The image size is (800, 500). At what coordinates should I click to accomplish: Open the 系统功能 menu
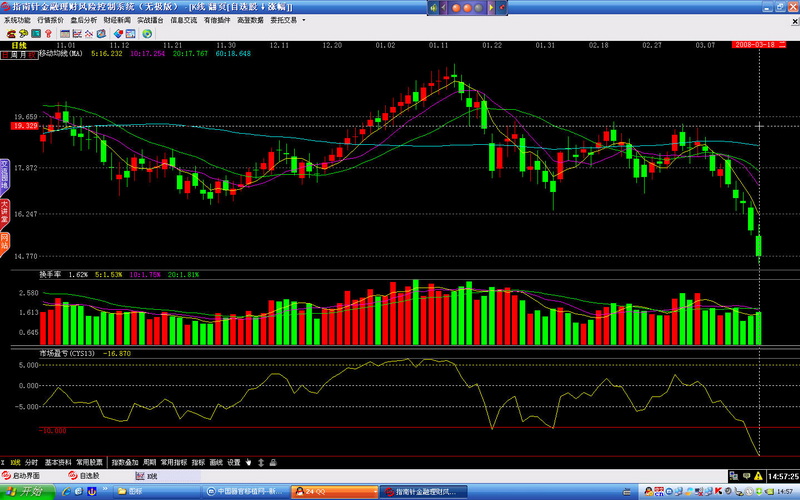17,20
